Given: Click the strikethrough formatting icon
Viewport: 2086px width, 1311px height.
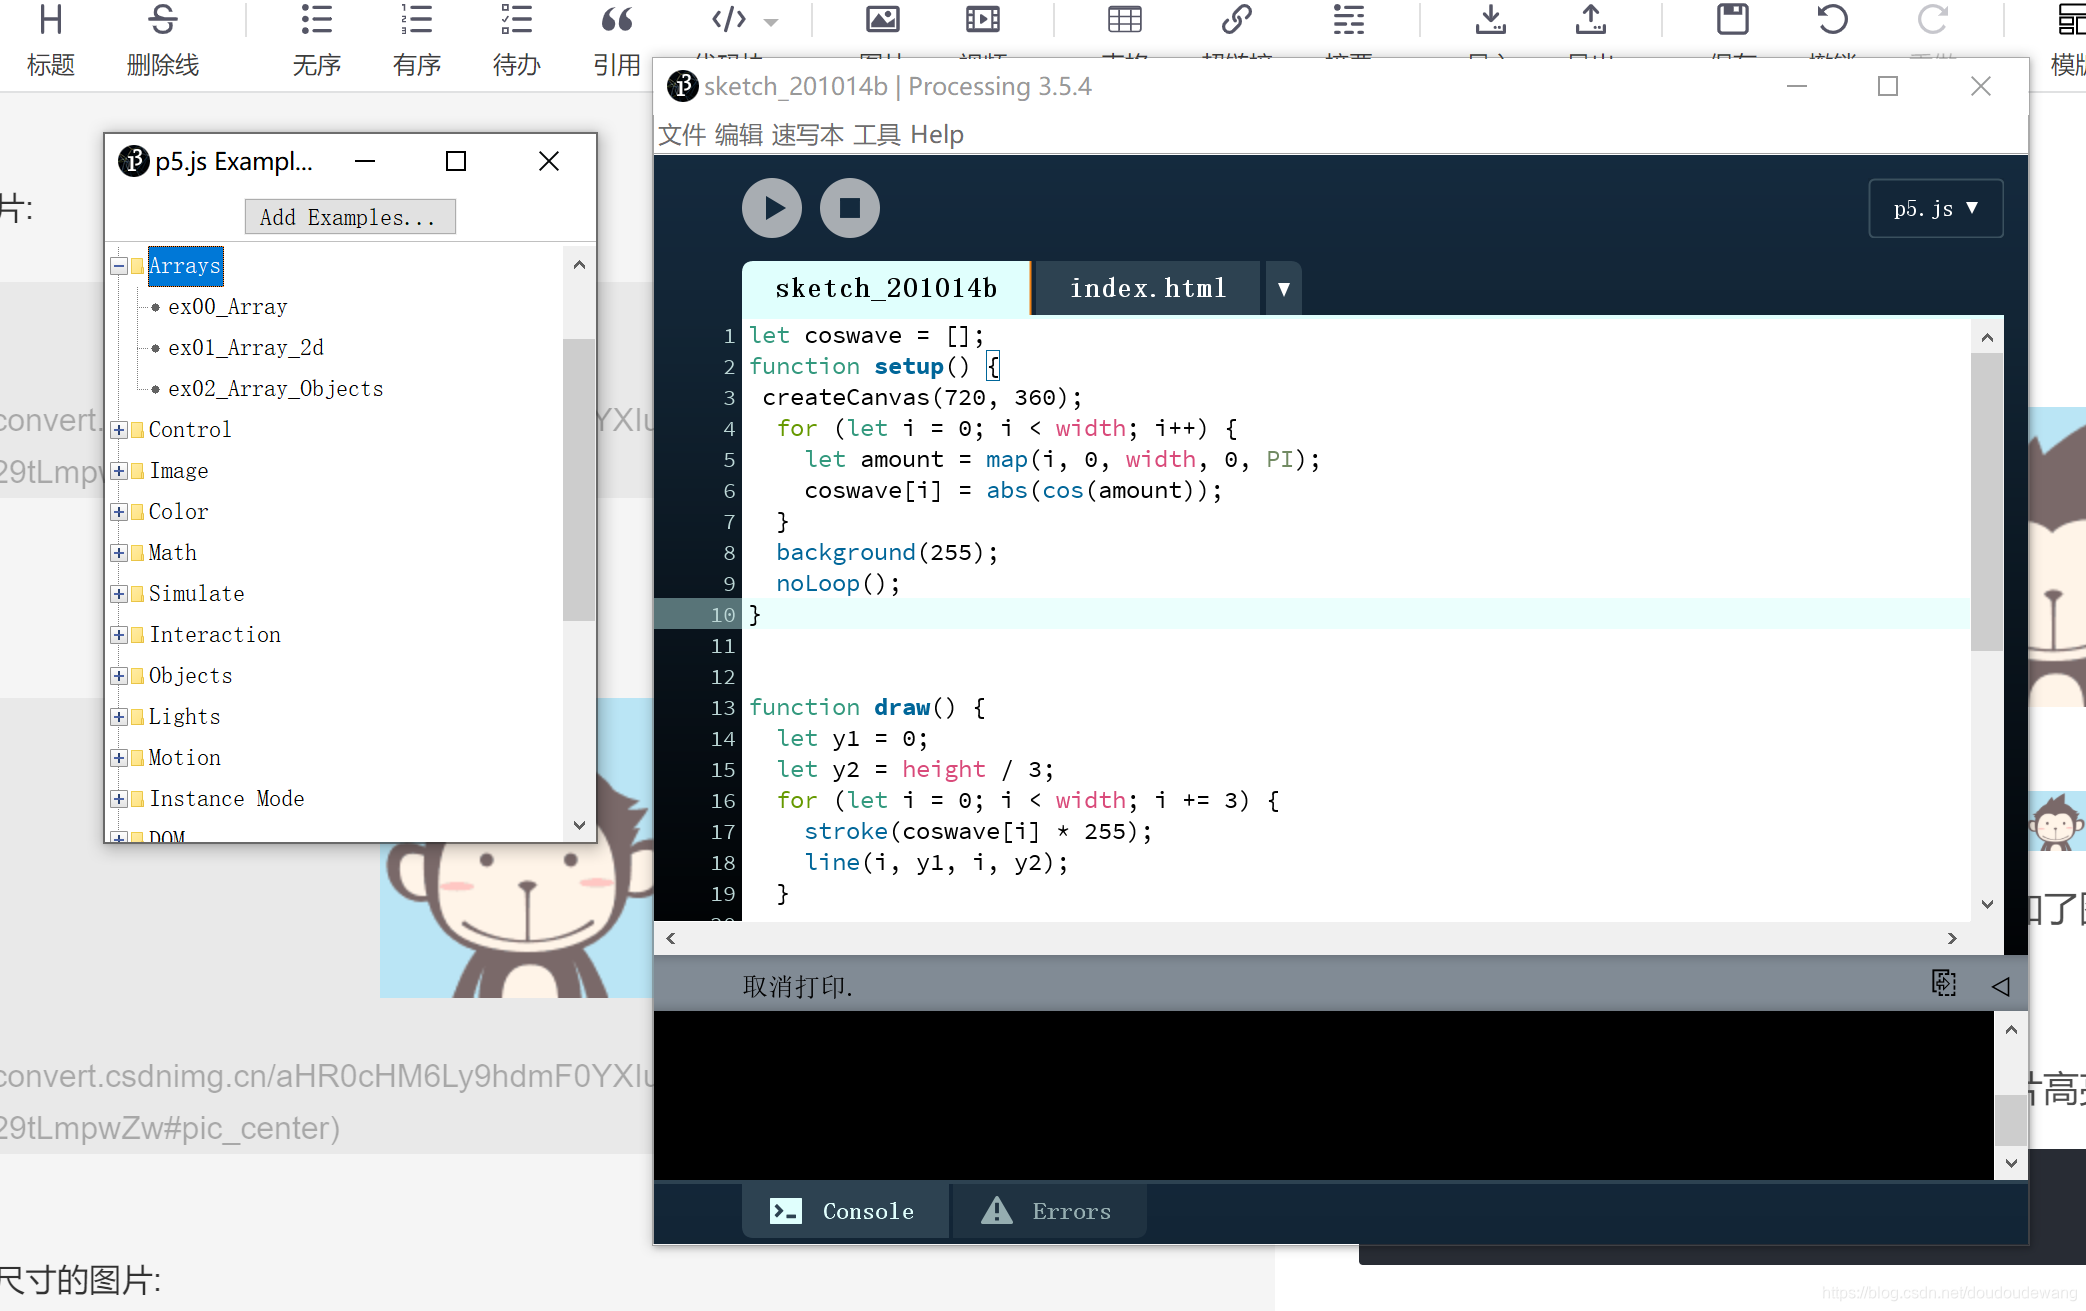Looking at the screenshot, I should [162, 20].
